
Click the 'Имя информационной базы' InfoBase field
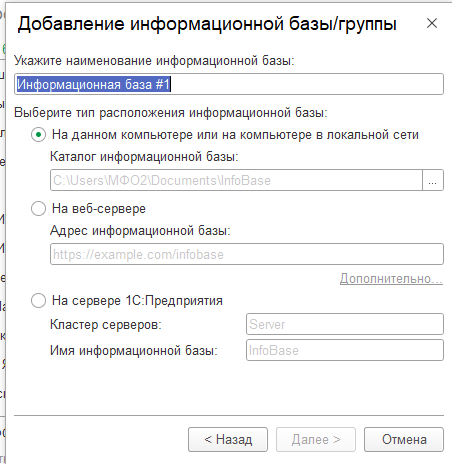(x=345, y=350)
